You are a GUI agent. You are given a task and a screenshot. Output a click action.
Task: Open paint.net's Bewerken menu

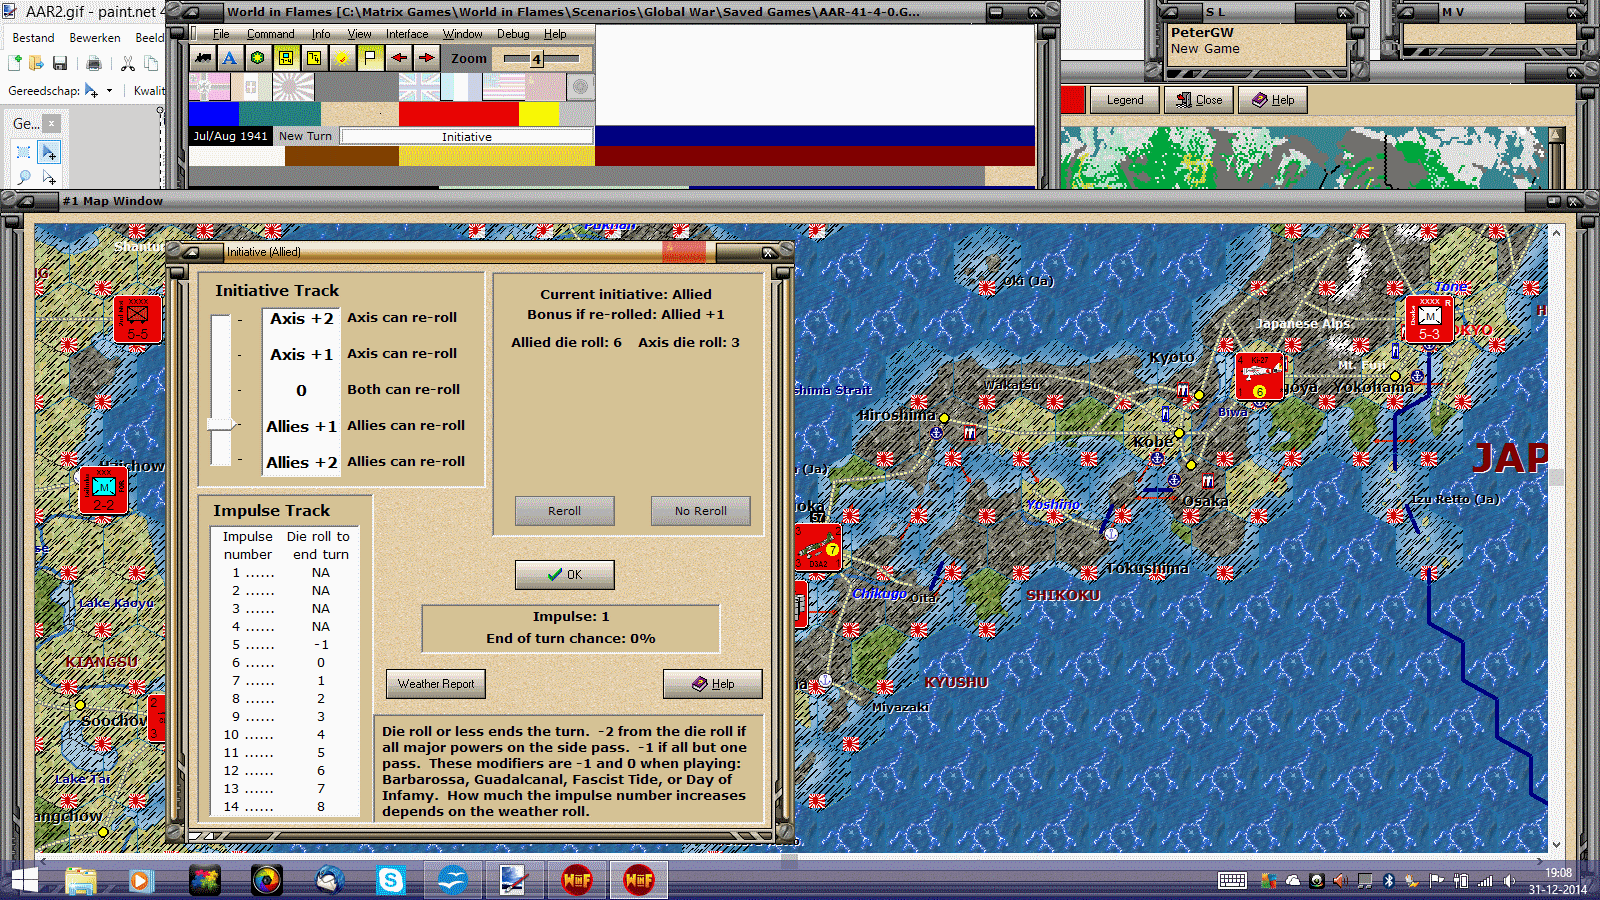point(95,38)
